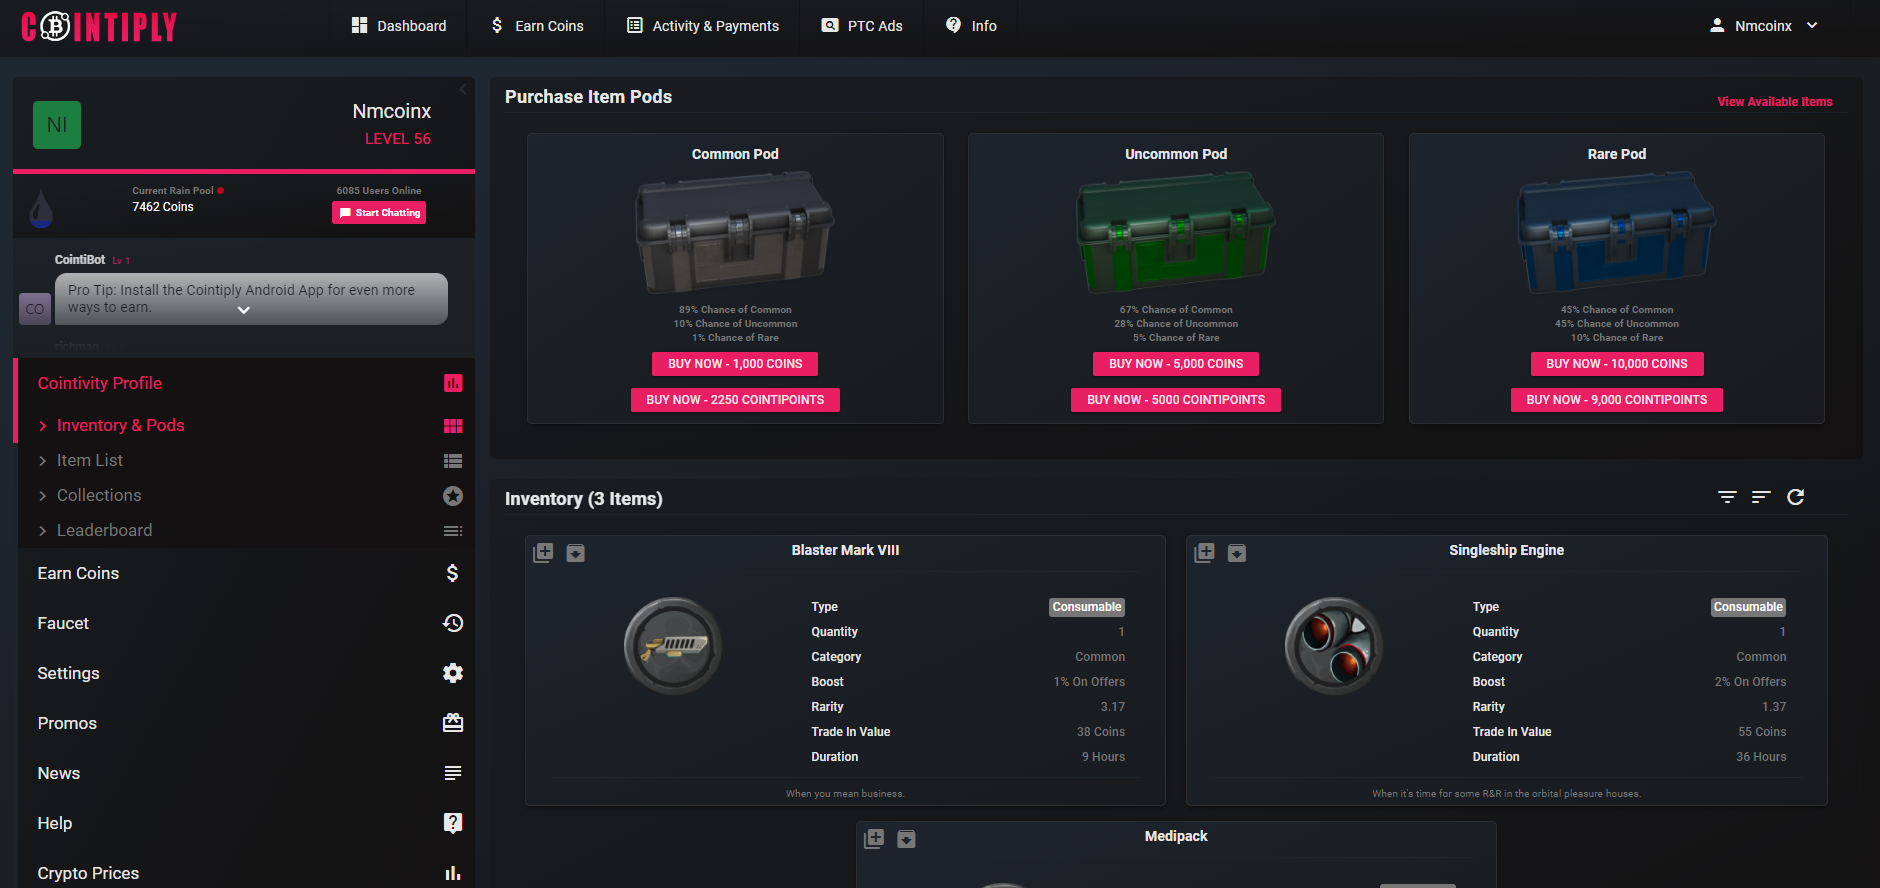Viewport: 1880px width, 888px height.
Task: Click the Faucet clock history icon
Action: point(453,623)
